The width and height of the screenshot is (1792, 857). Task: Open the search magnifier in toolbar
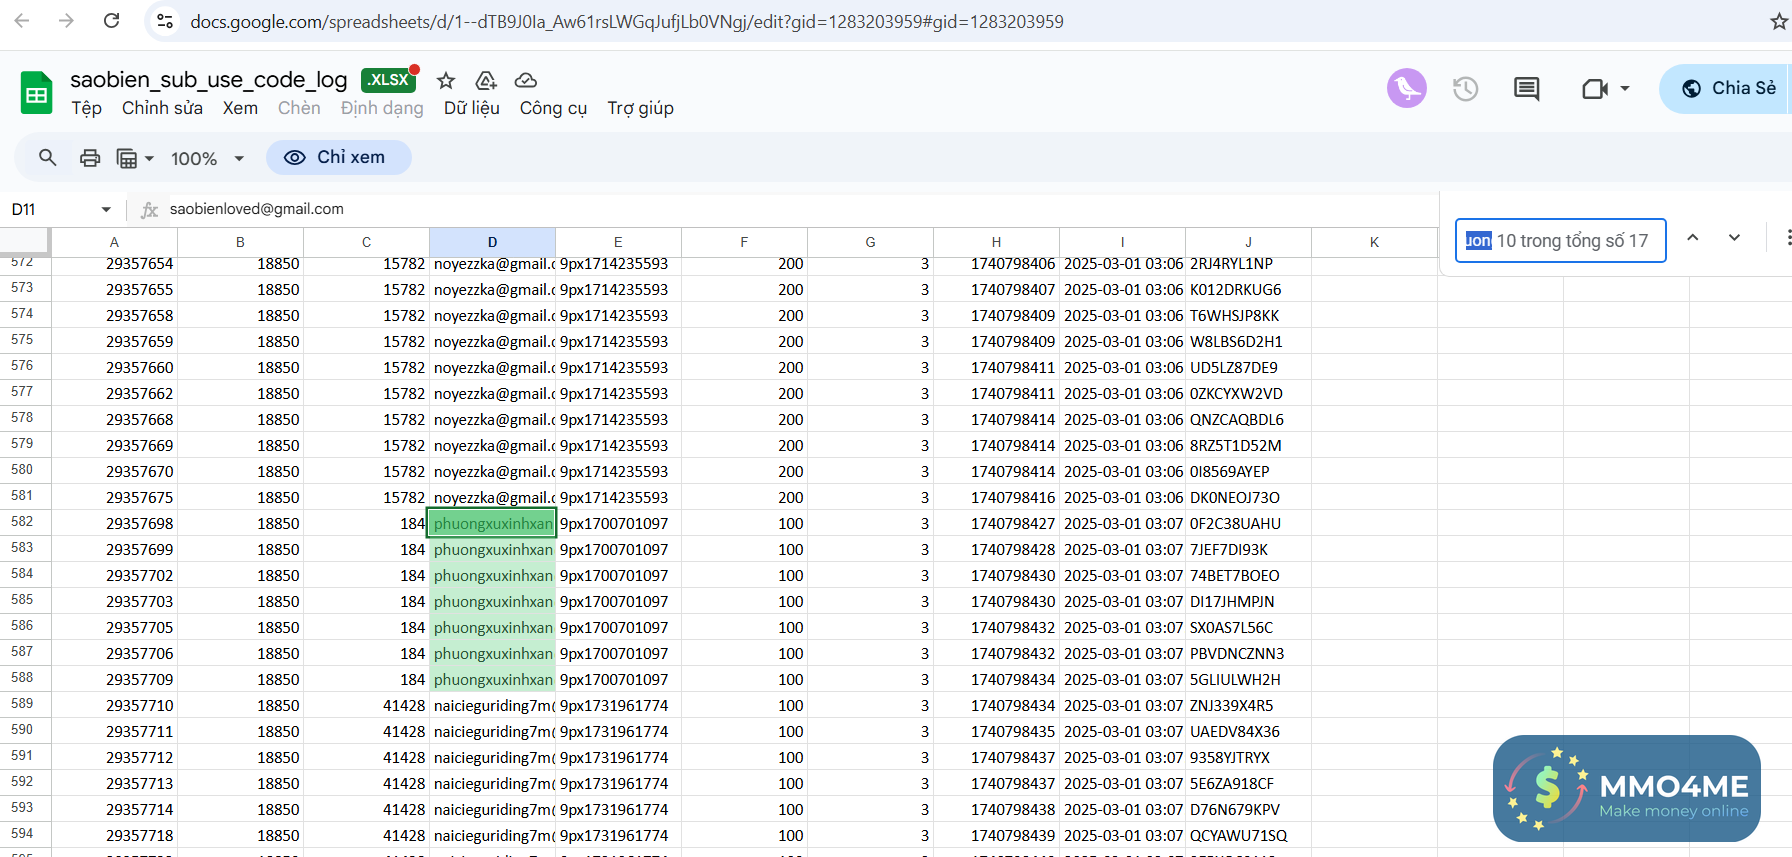(47, 158)
